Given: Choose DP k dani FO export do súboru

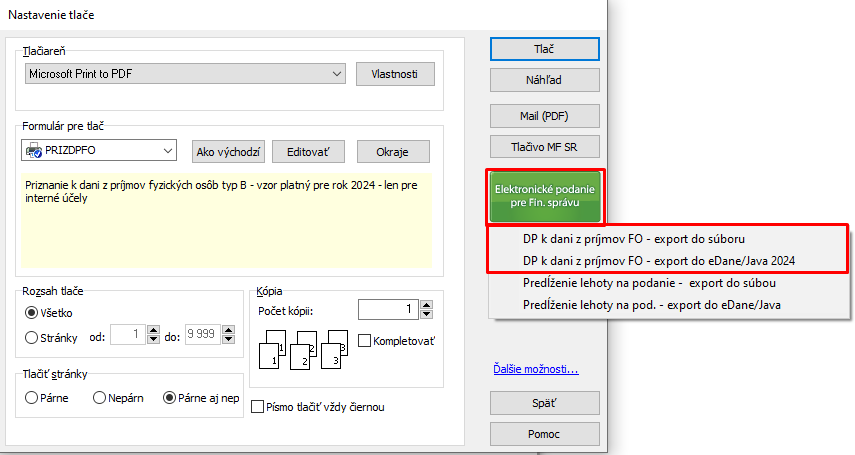Looking at the screenshot, I should click(634, 239).
